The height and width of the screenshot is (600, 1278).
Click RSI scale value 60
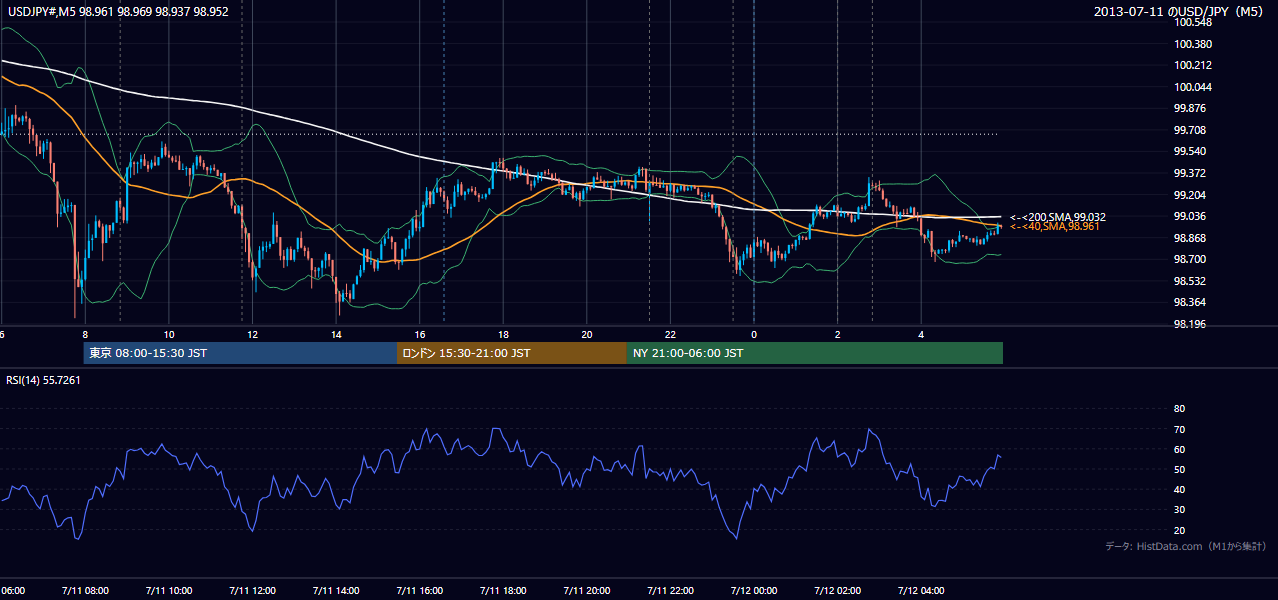point(1179,449)
